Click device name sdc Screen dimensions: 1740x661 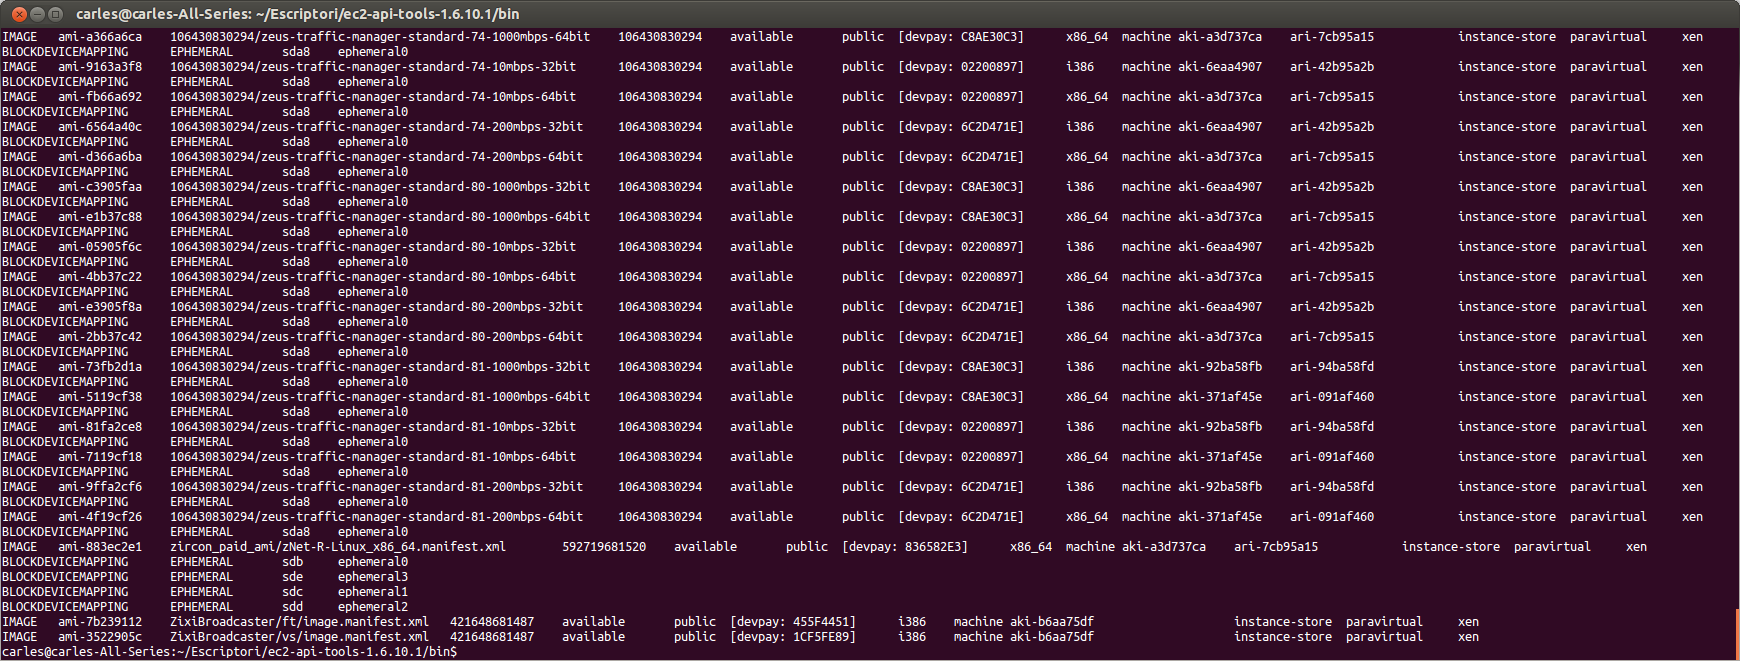click(292, 592)
